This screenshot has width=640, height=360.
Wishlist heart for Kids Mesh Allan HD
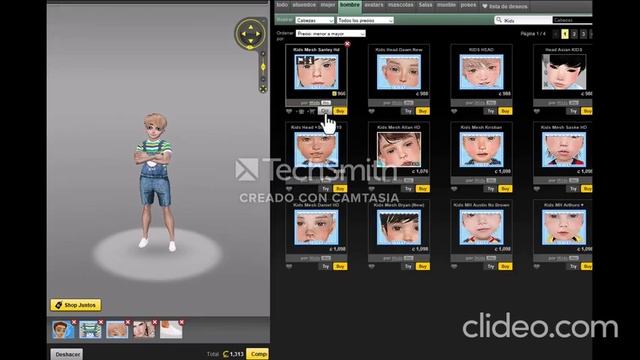(x=371, y=189)
